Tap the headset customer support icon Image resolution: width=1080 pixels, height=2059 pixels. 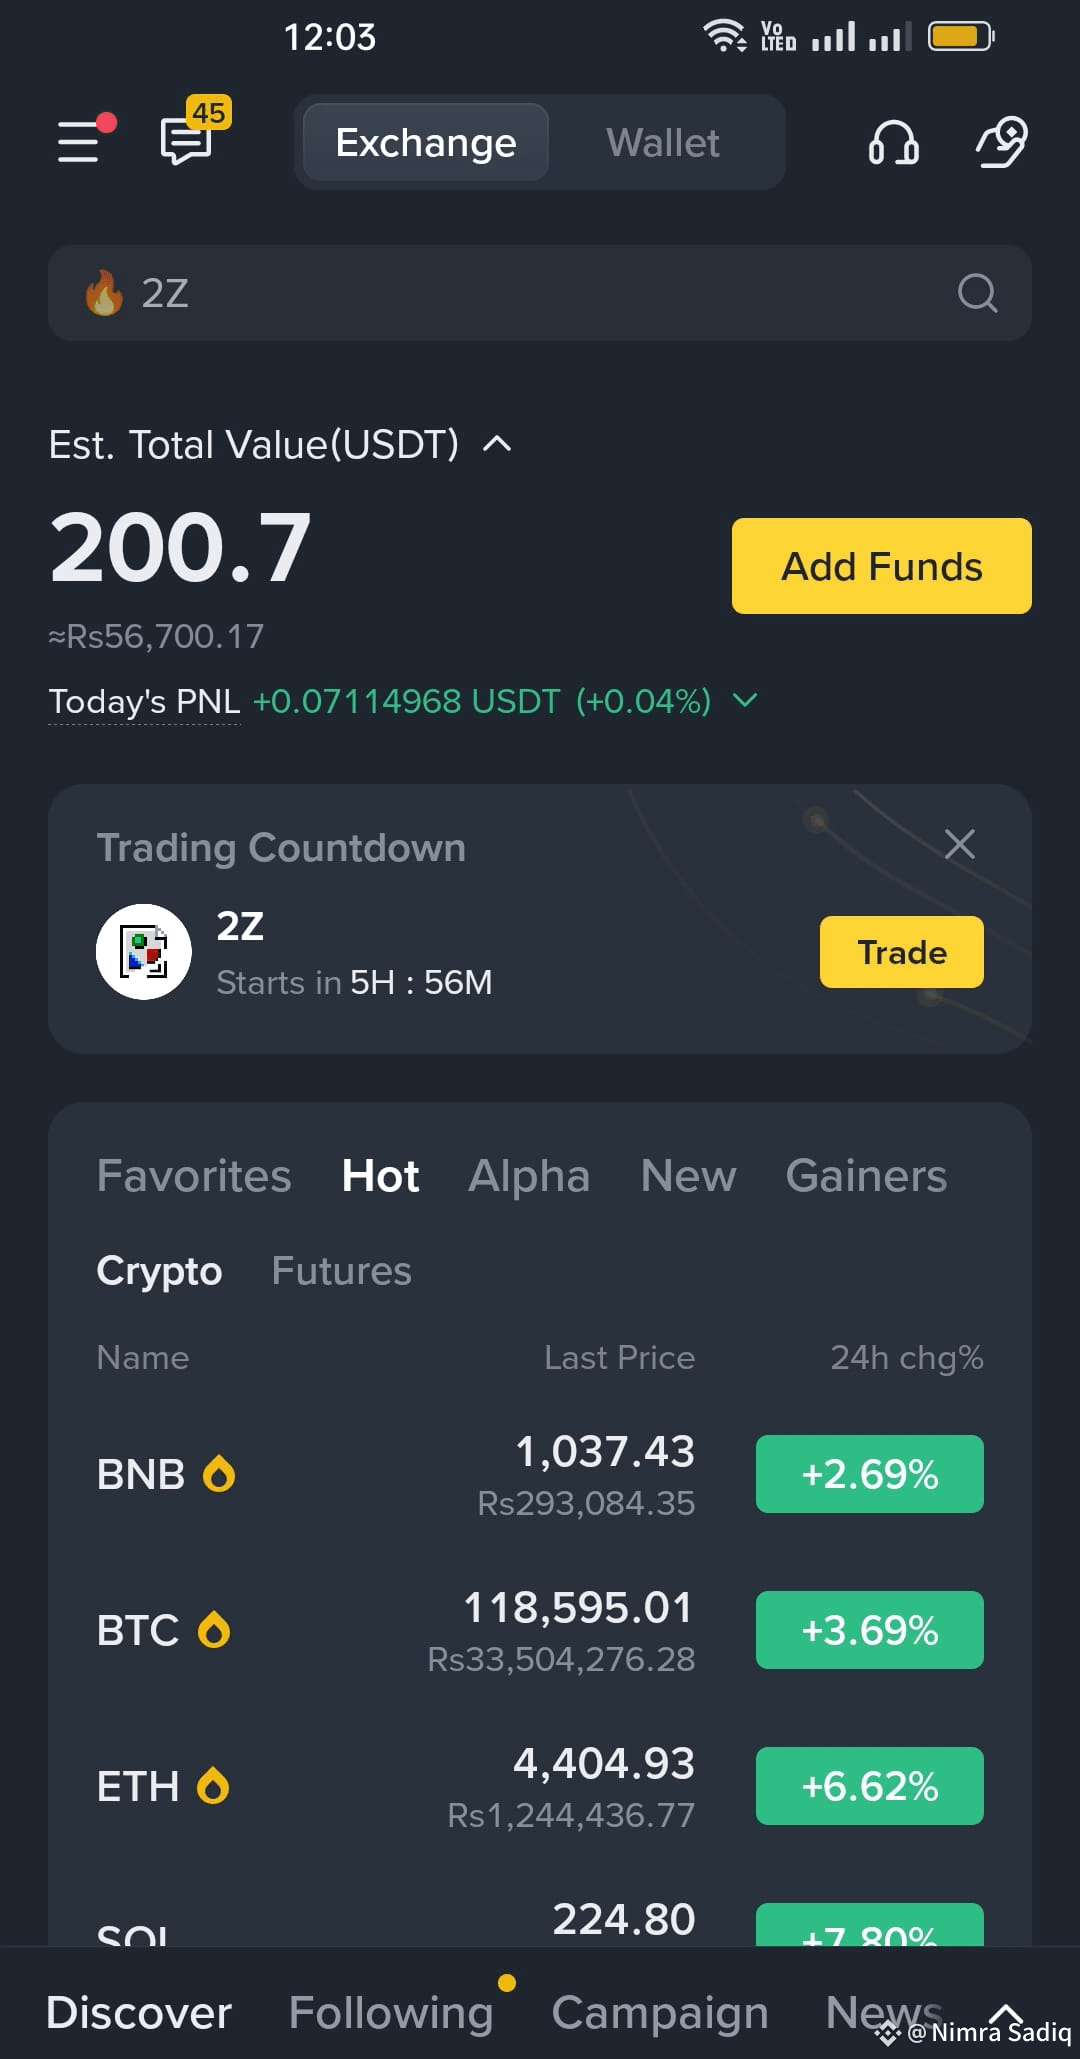point(893,142)
